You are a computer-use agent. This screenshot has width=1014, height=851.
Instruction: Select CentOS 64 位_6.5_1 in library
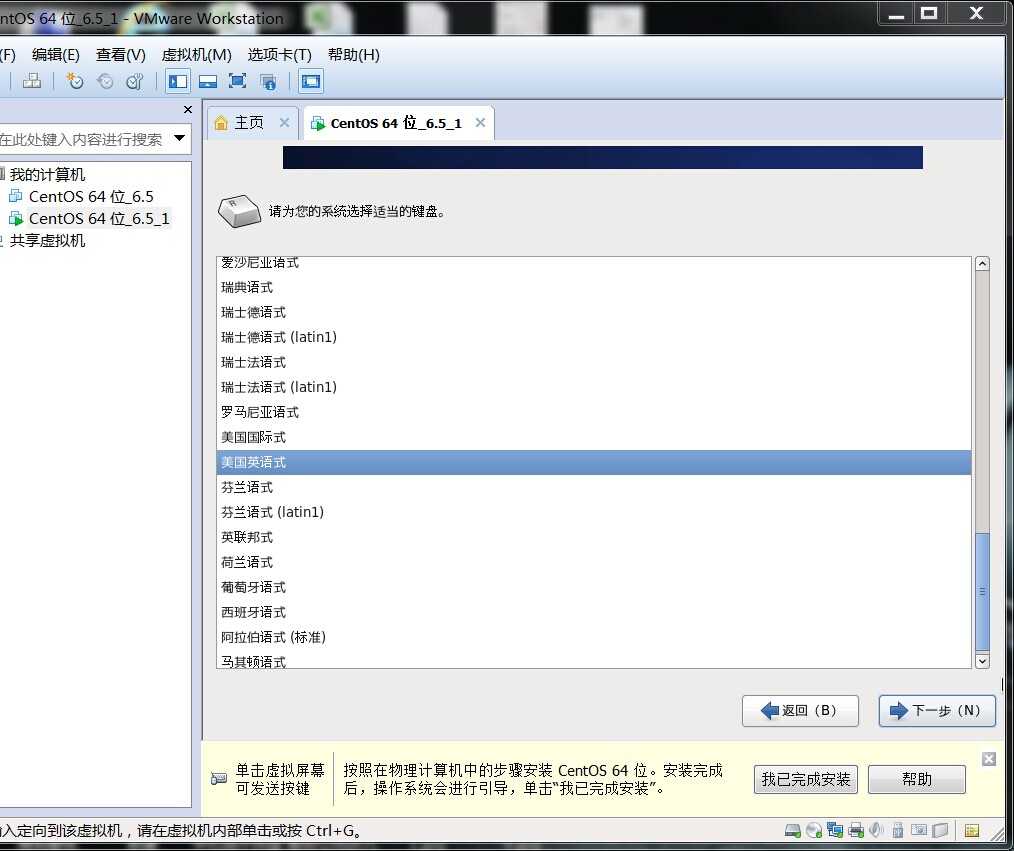98,219
